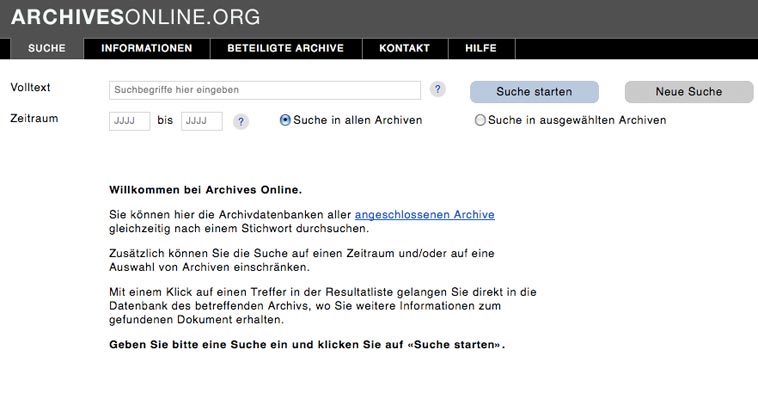Image resolution: width=758 pixels, height=405 pixels.
Task: Click the ARCHIVESONLINE.ORG site logo
Action: [x=135, y=17]
